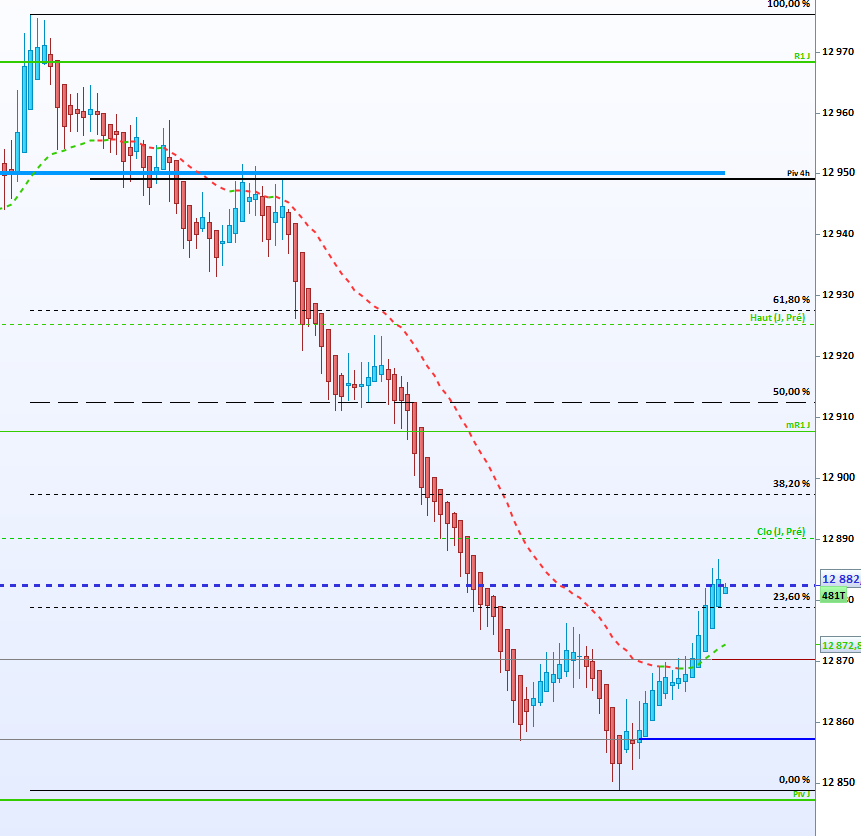Select the mR1 J label

(798, 425)
